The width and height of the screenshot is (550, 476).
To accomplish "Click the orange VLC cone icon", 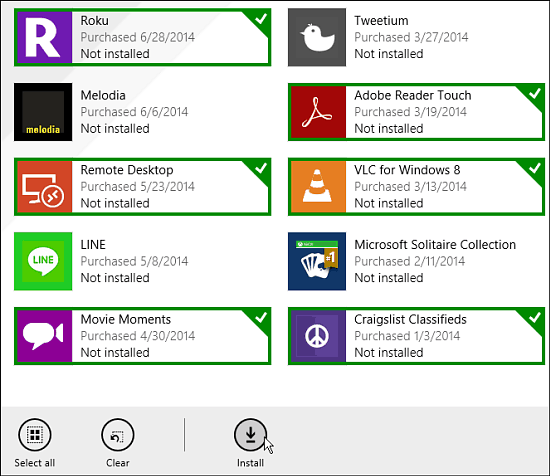I will [318, 187].
